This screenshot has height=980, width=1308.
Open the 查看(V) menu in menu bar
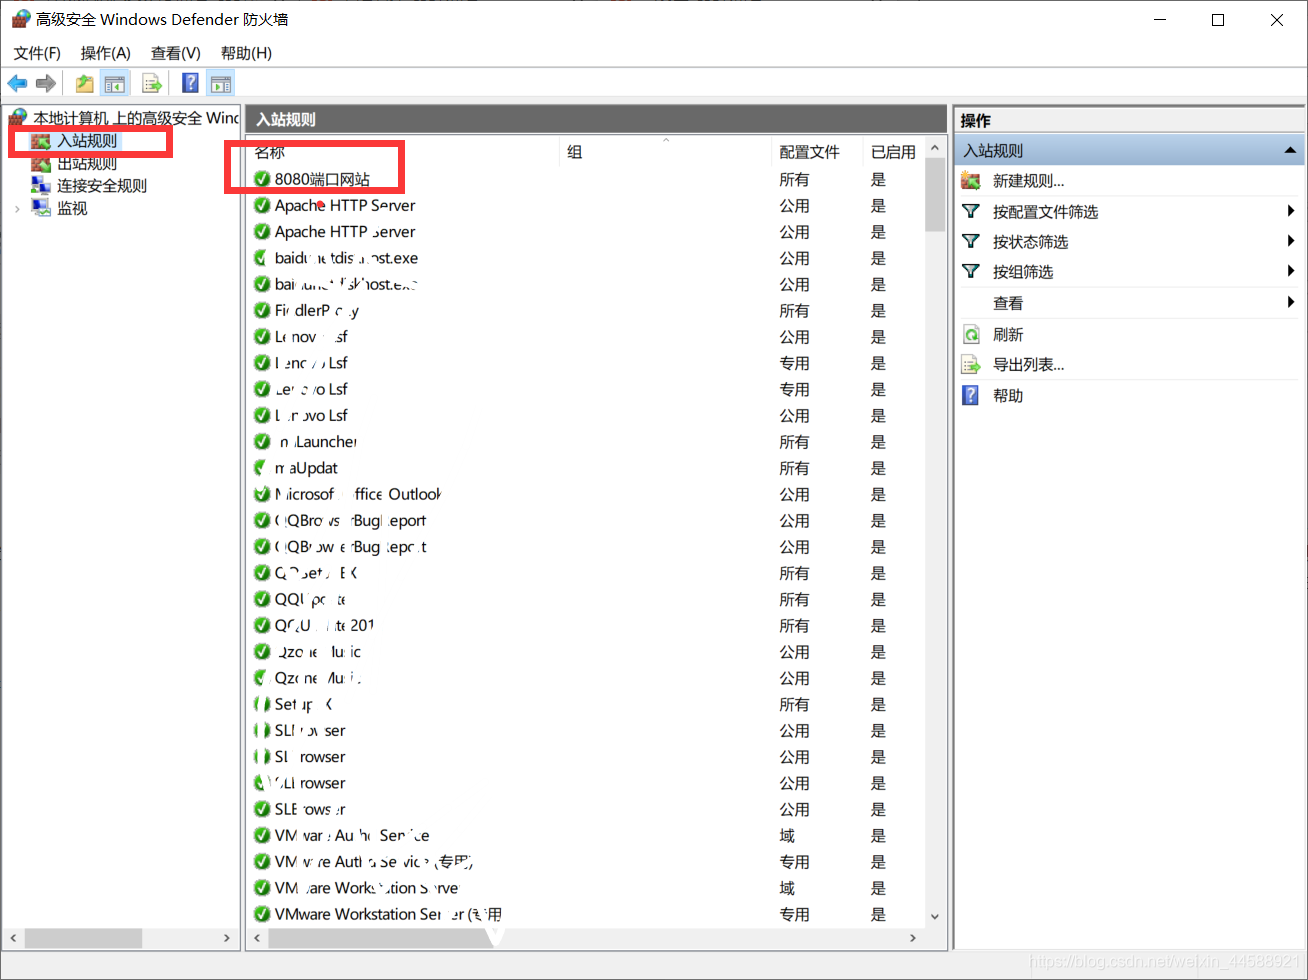[x=176, y=53]
